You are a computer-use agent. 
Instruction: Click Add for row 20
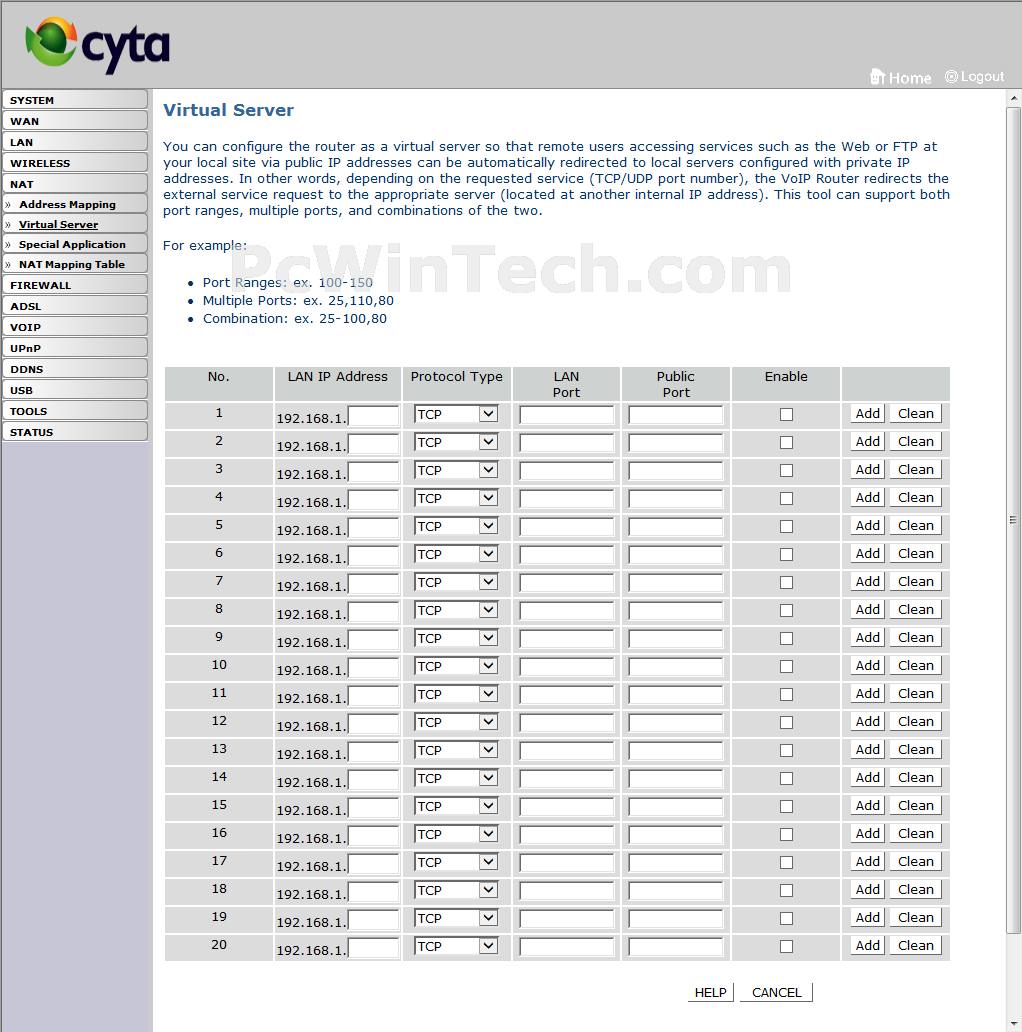[x=867, y=946]
